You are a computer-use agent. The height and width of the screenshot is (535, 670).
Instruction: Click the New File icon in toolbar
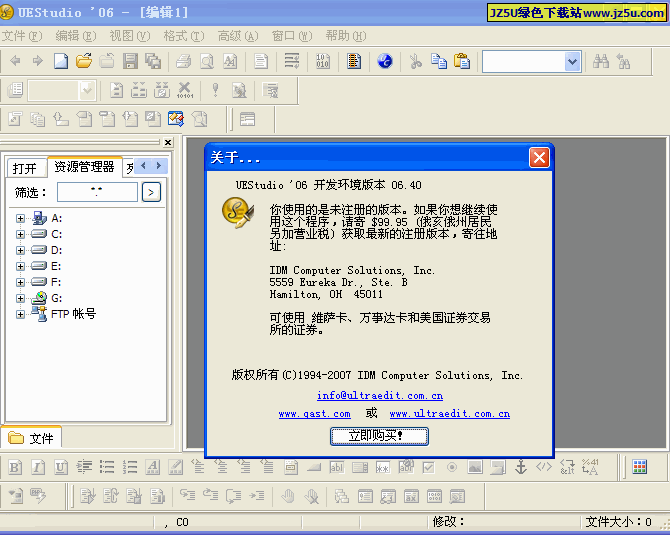click(x=61, y=61)
